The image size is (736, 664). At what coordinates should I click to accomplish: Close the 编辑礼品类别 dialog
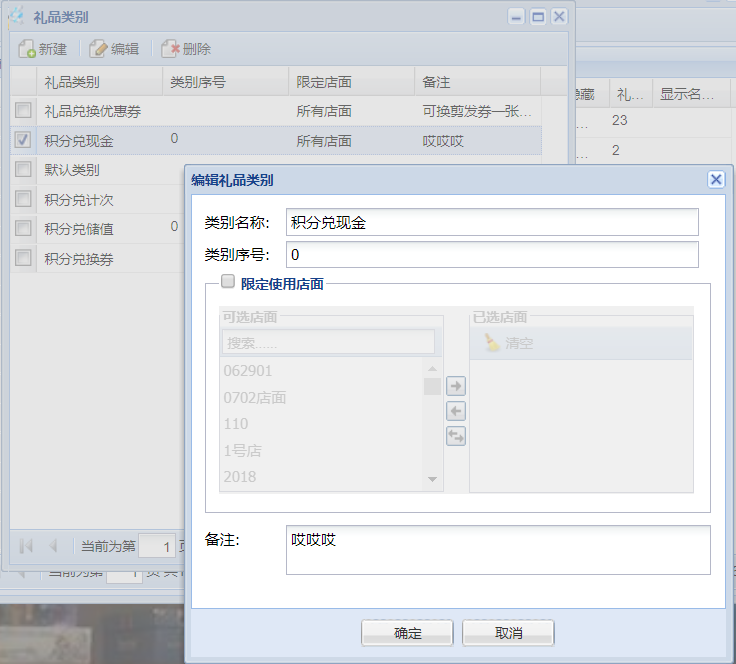716,179
